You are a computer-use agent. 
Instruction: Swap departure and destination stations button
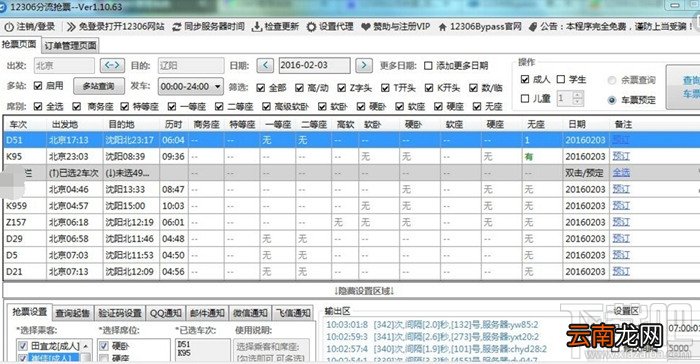112,66
